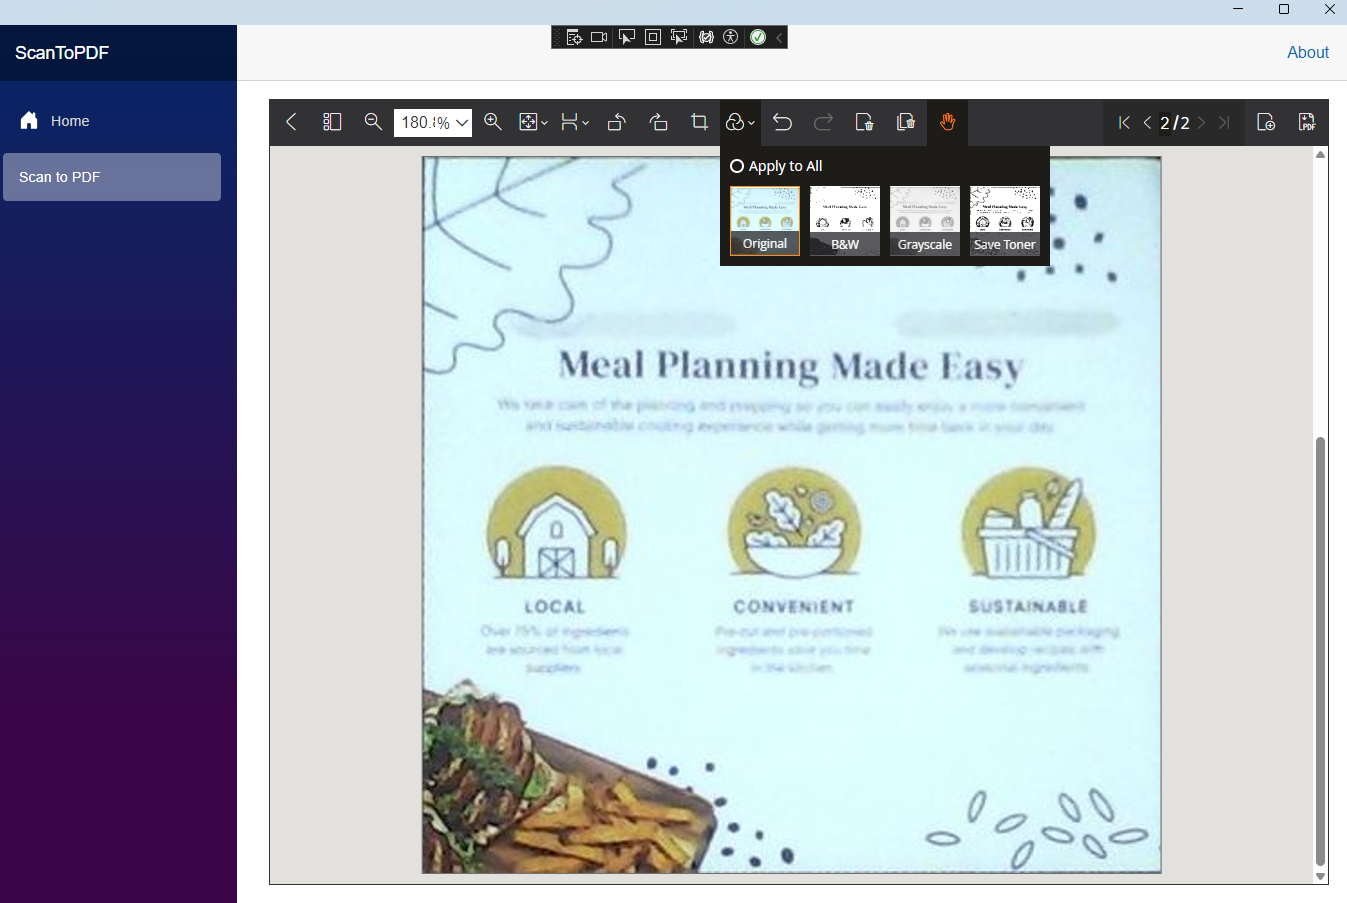Toggle the hand pan tool
Screen dimensions: 1347x903
(x=947, y=122)
